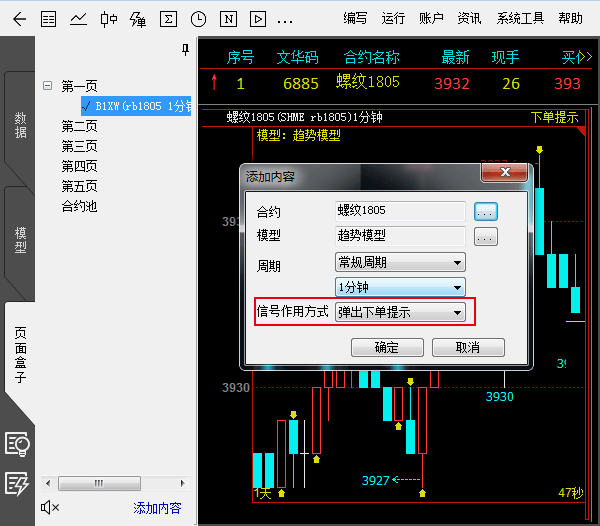Select 合约池 in the page tree

(x=79, y=206)
